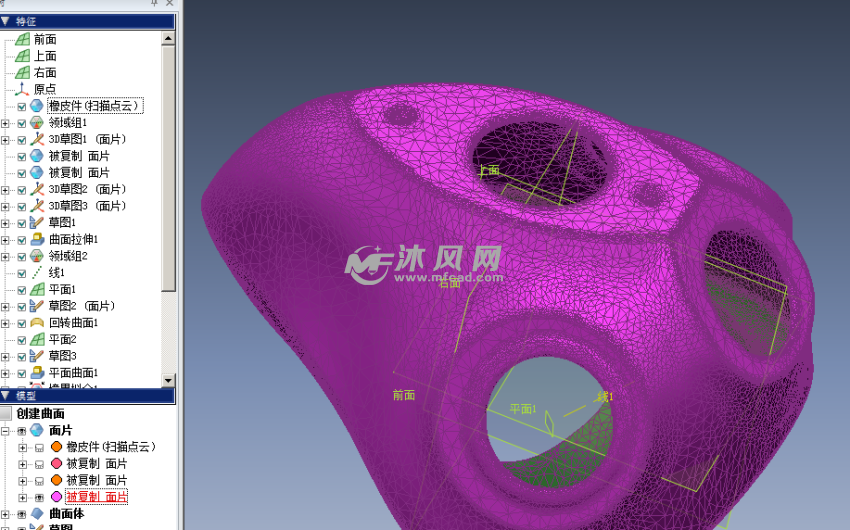Click the feature tree scrollbar down arrow

pos(169,380)
